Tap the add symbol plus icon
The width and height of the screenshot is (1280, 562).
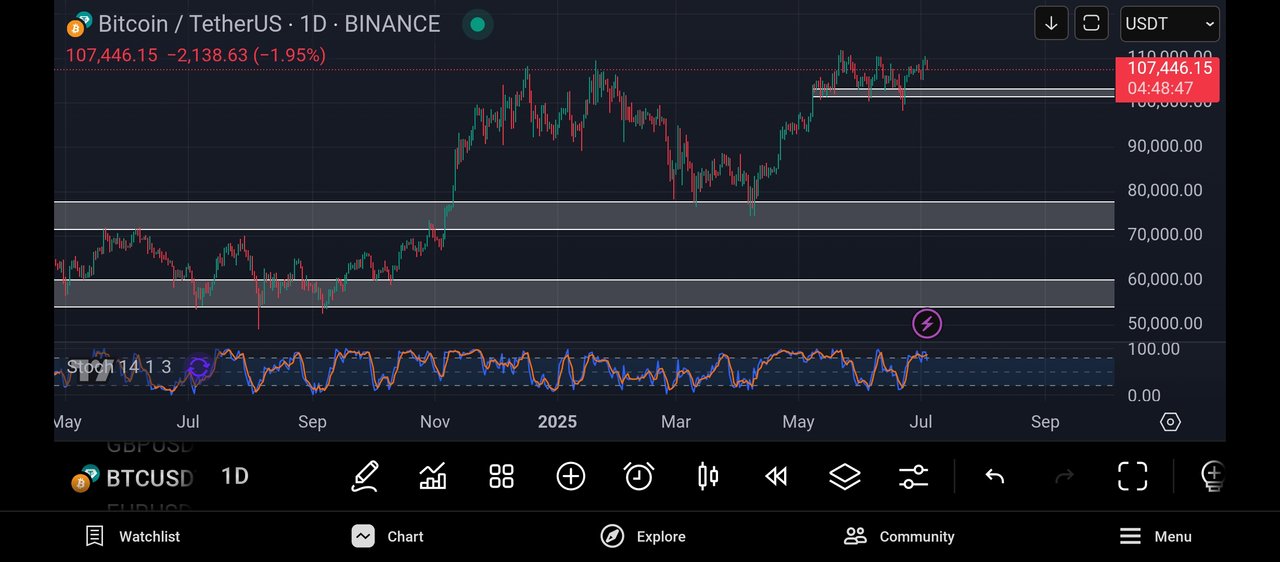pyautogui.click(x=570, y=476)
